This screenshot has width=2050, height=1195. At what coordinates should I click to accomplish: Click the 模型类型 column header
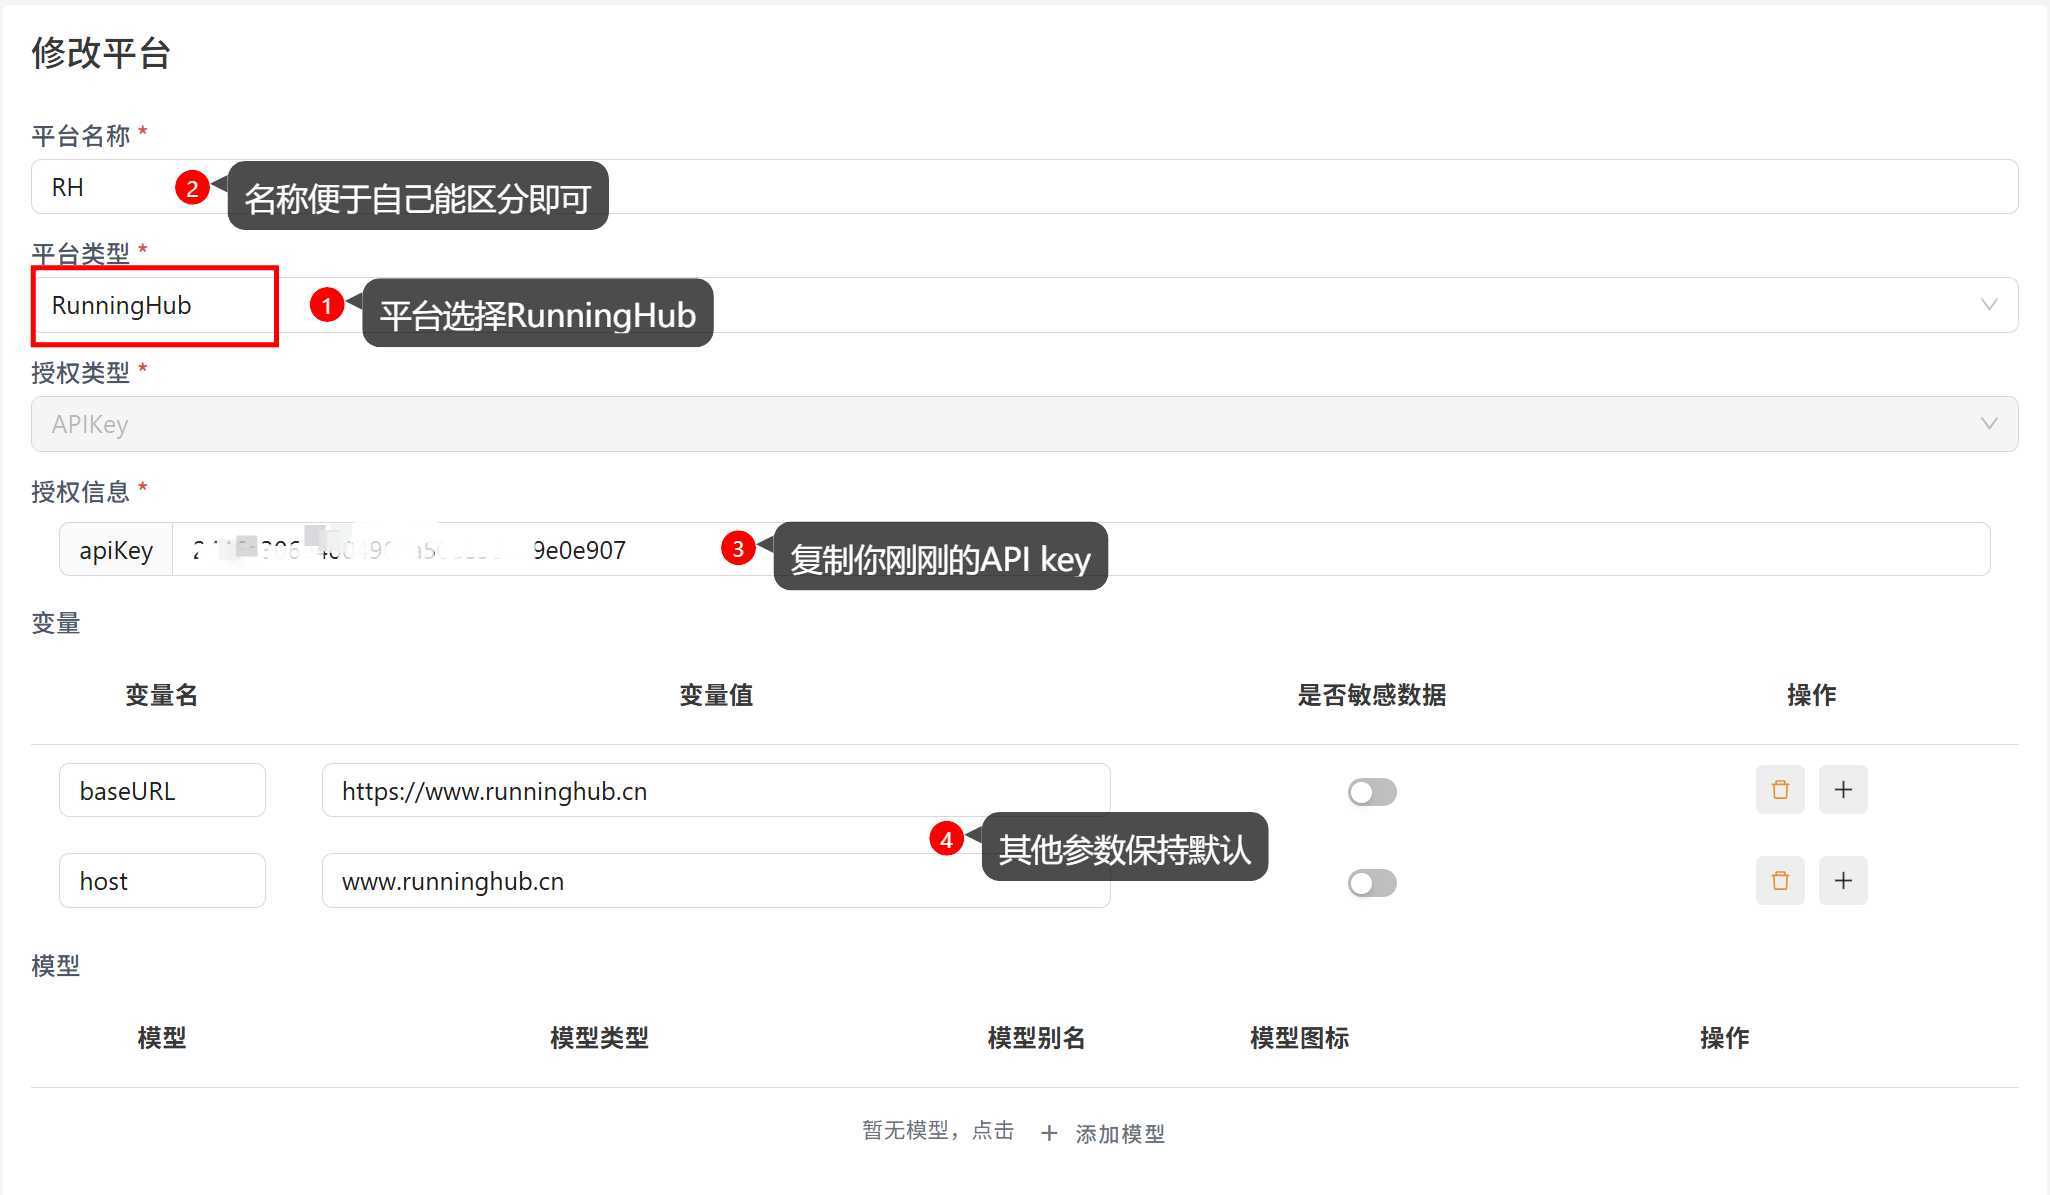click(x=599, y=1038)
